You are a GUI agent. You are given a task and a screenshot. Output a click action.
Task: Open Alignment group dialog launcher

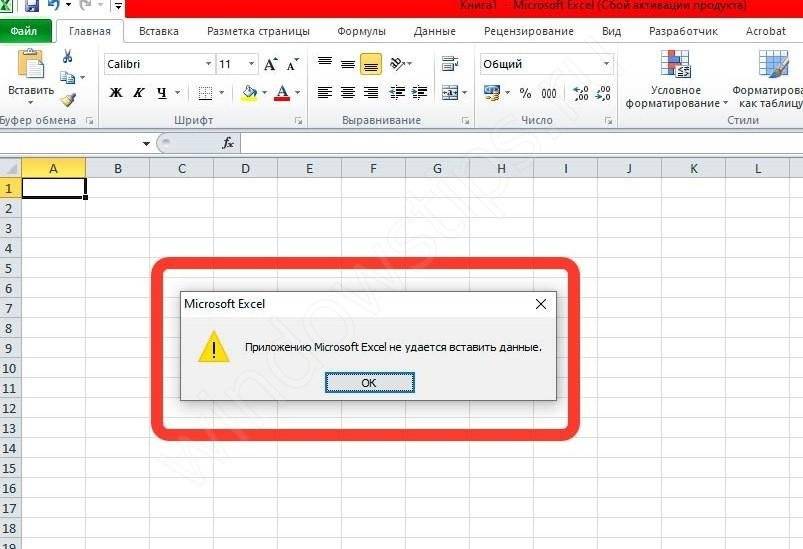(x=466, y=121)
